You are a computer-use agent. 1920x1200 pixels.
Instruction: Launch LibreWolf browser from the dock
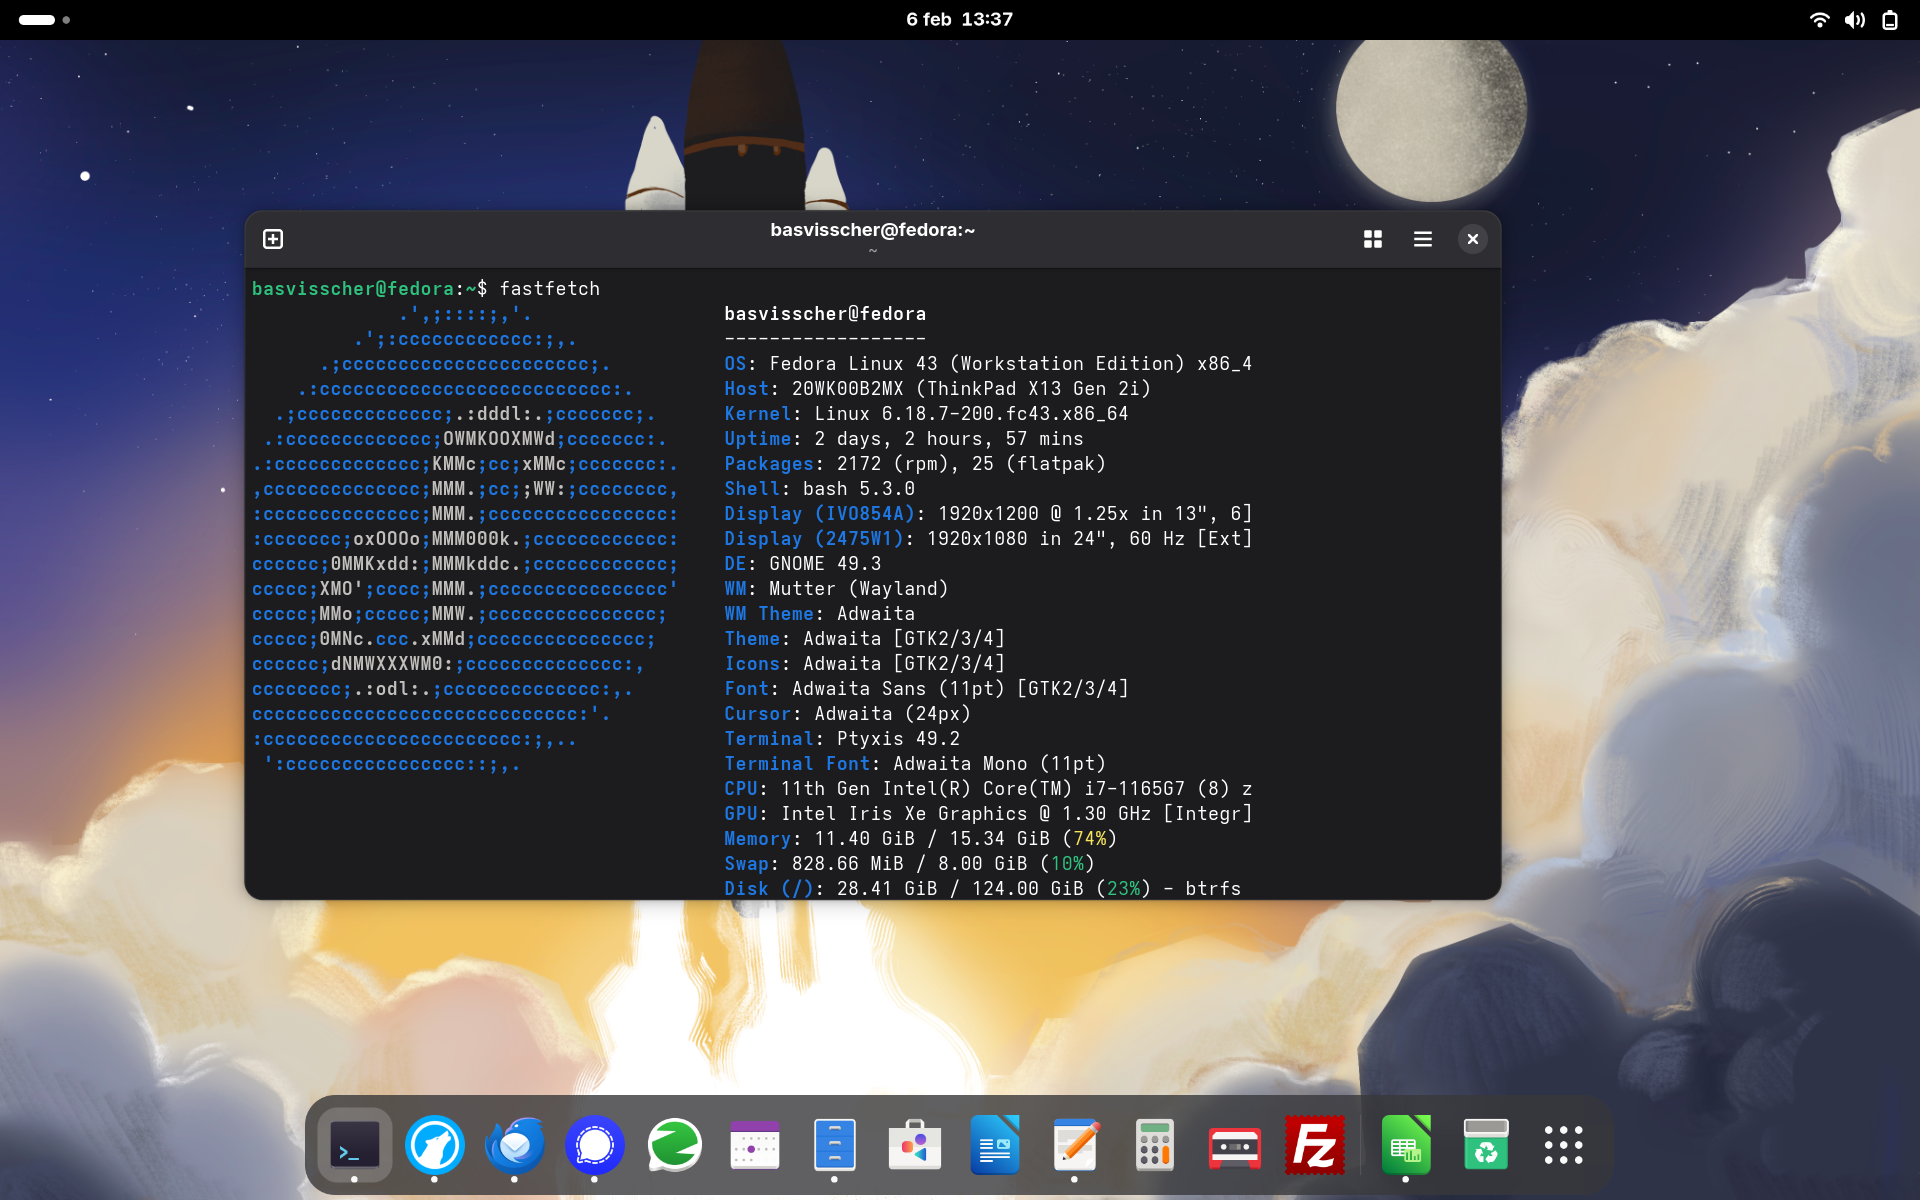[x=435, y=1145]
